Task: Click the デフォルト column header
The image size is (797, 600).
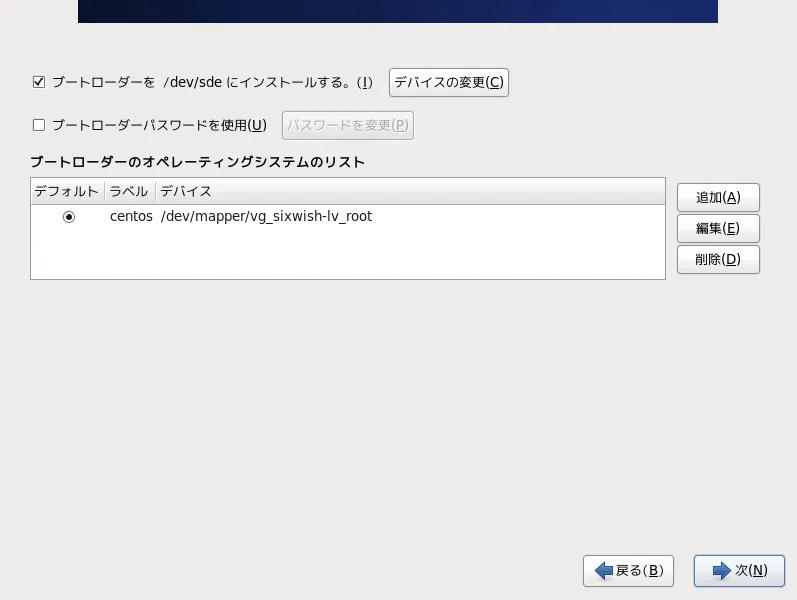Action: pos(68,191)
